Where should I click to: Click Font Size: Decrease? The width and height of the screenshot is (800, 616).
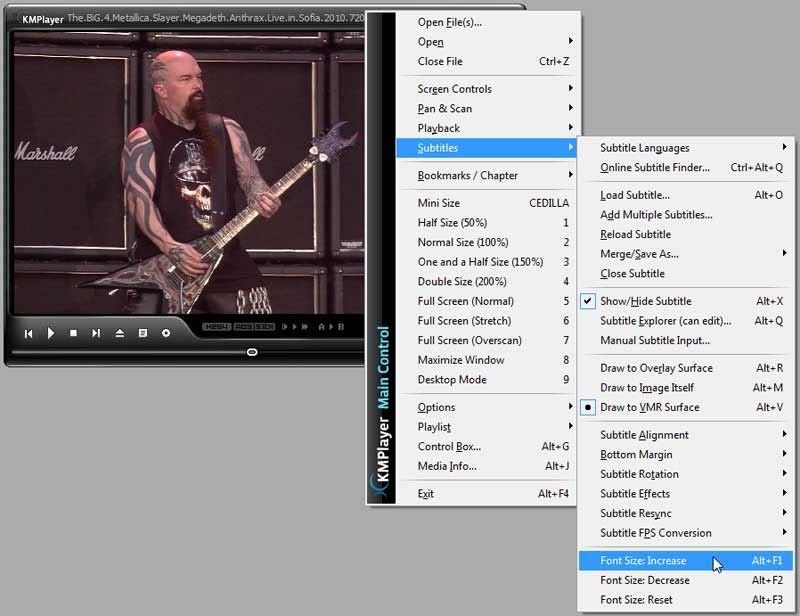[x=684, y=580]
